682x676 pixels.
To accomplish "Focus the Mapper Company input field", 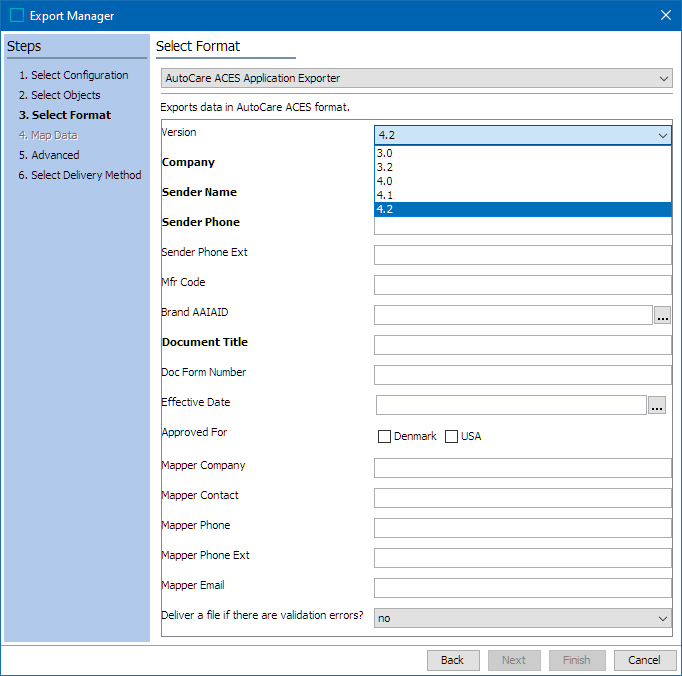I will 523,468.
